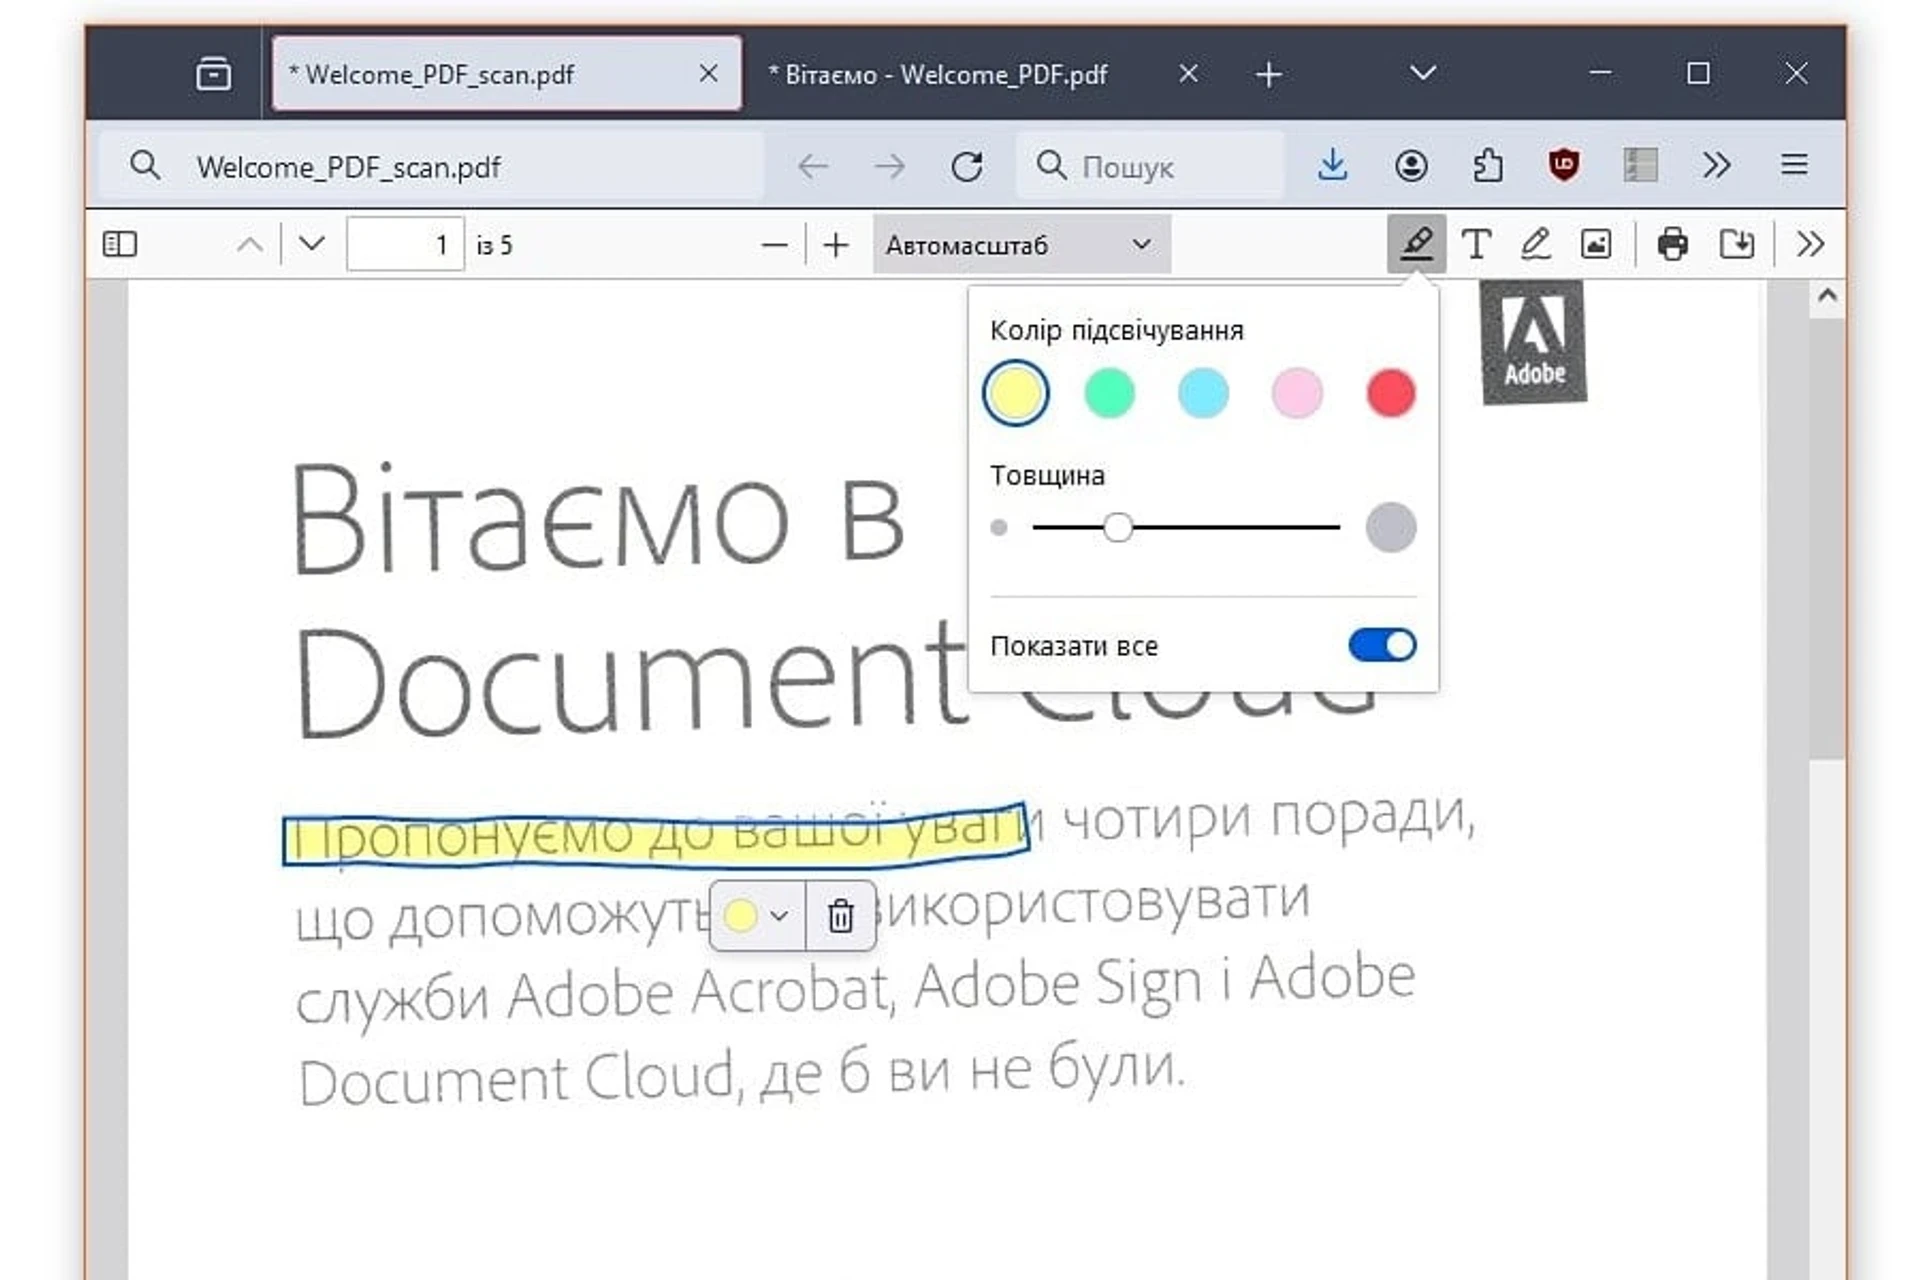Choose yellow highlight color
This screenshot has height=1280, width=1920.
point(1016,393)
